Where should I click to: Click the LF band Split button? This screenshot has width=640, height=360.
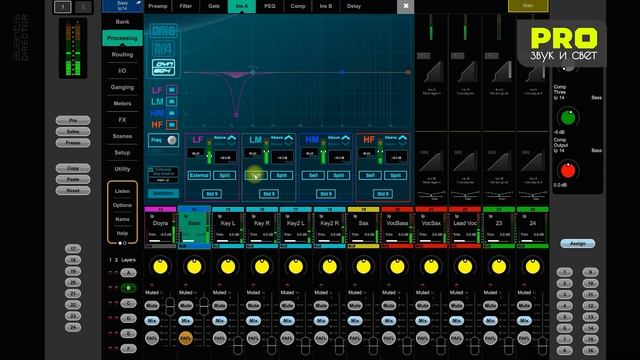[224, 175]
